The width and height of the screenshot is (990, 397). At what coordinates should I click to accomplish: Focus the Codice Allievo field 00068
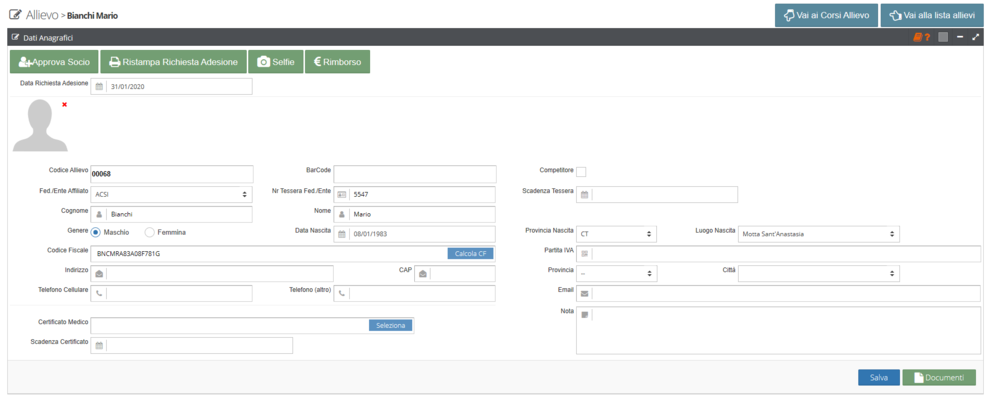172,174
